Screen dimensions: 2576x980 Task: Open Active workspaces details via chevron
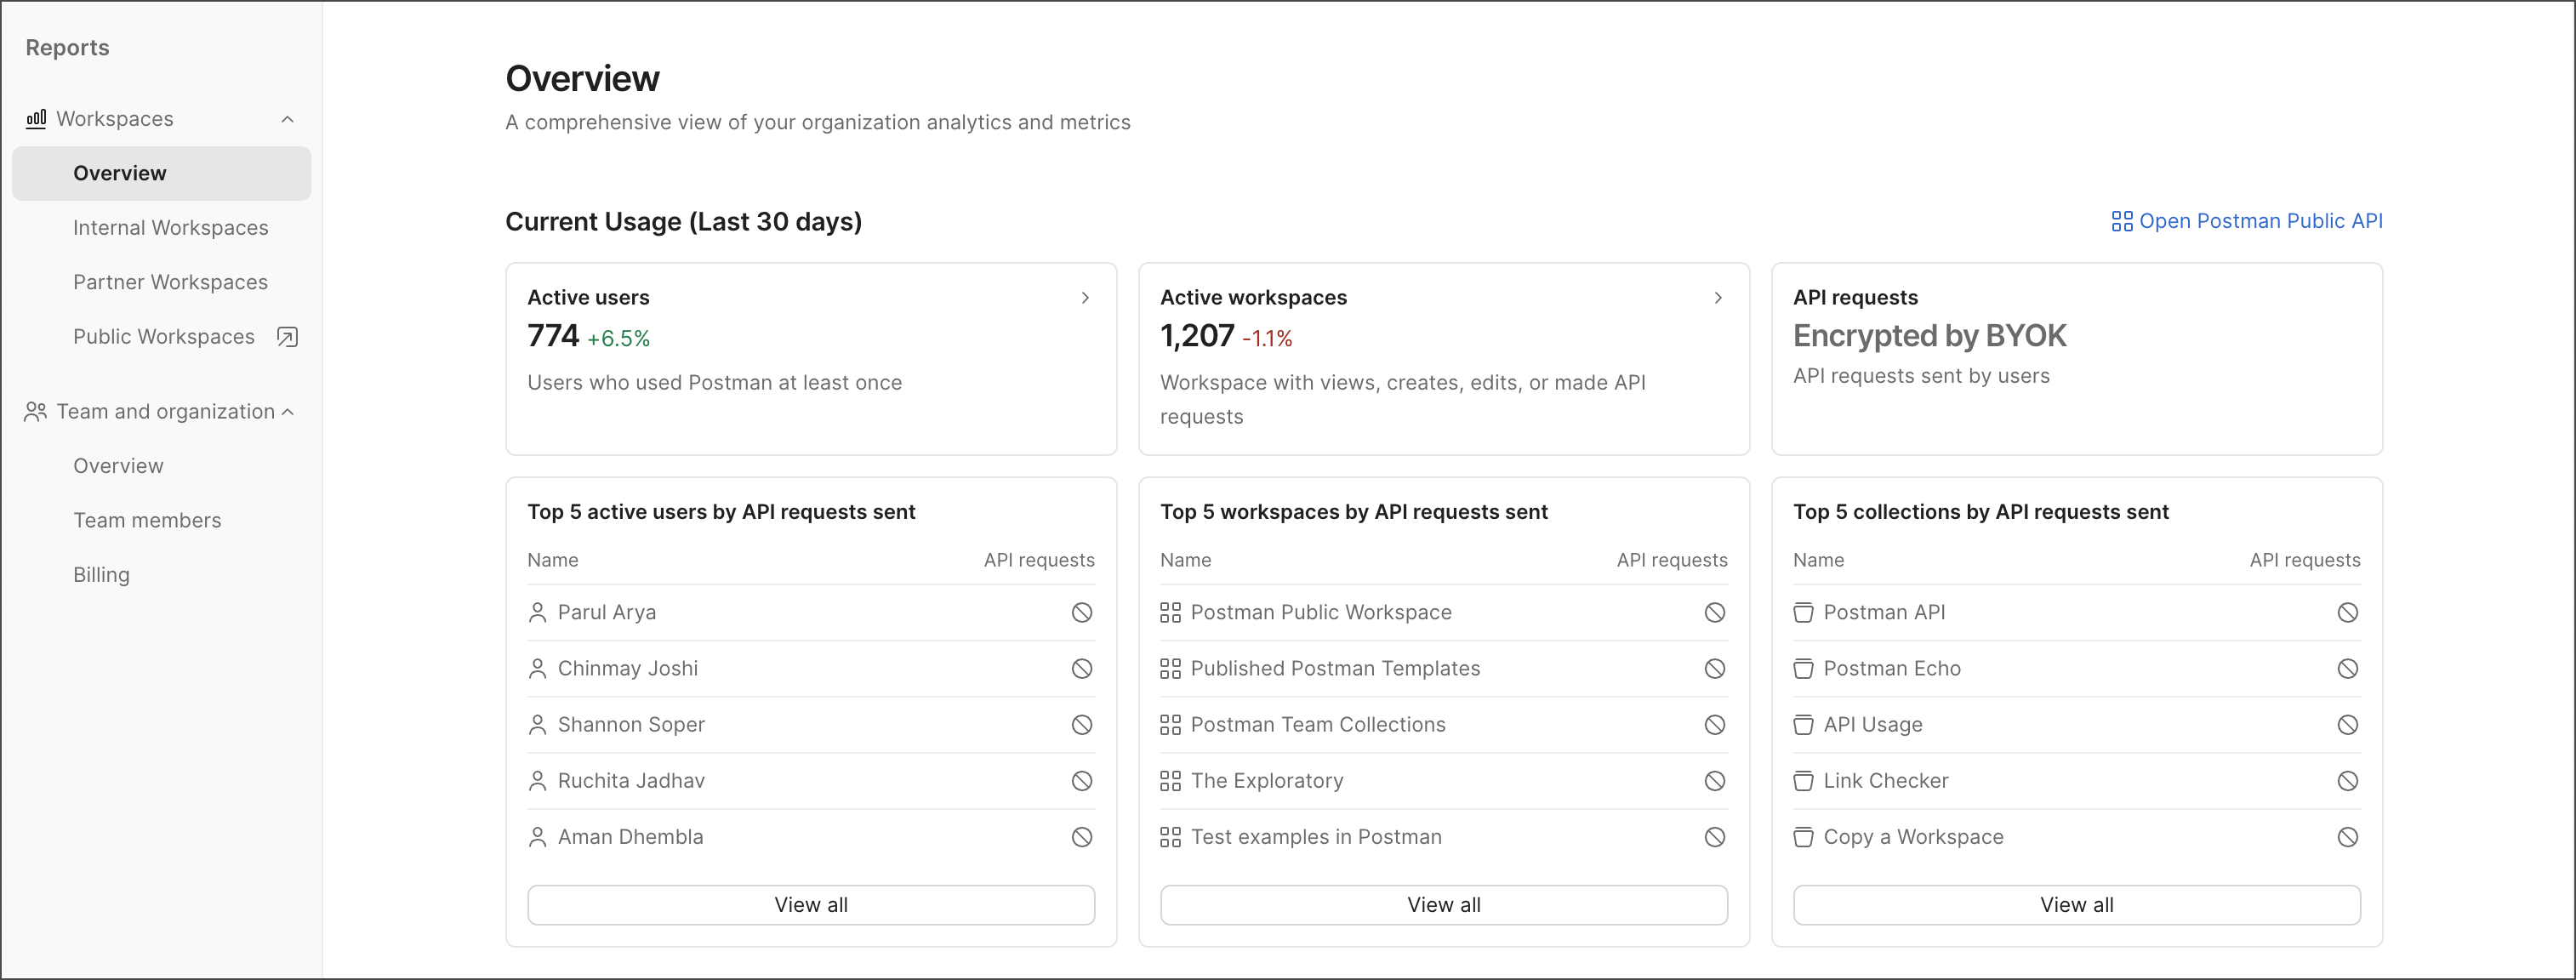click(1718, 298)
